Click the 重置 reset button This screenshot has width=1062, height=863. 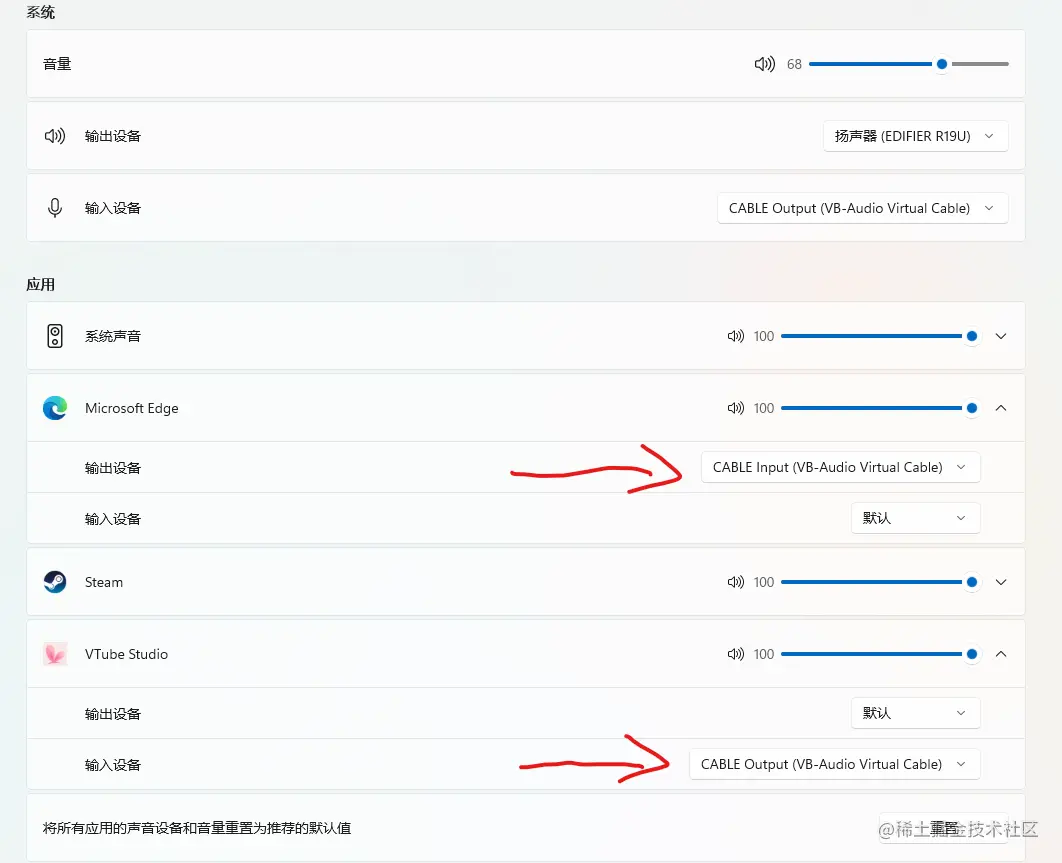[943, 828]
